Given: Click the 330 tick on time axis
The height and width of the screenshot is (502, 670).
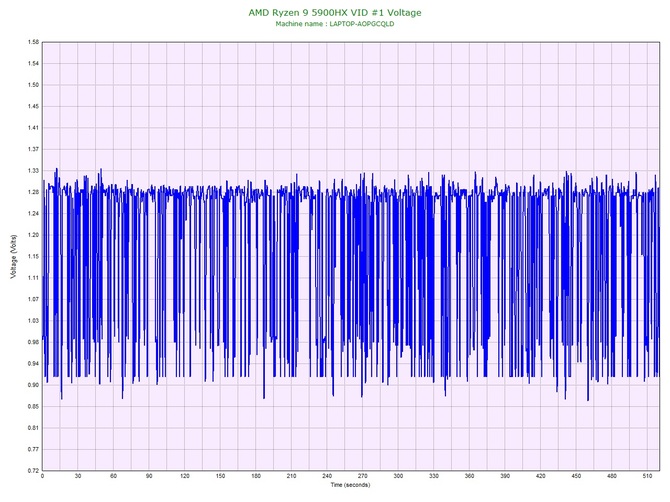Looking at the screenshot, I should 434,476.
